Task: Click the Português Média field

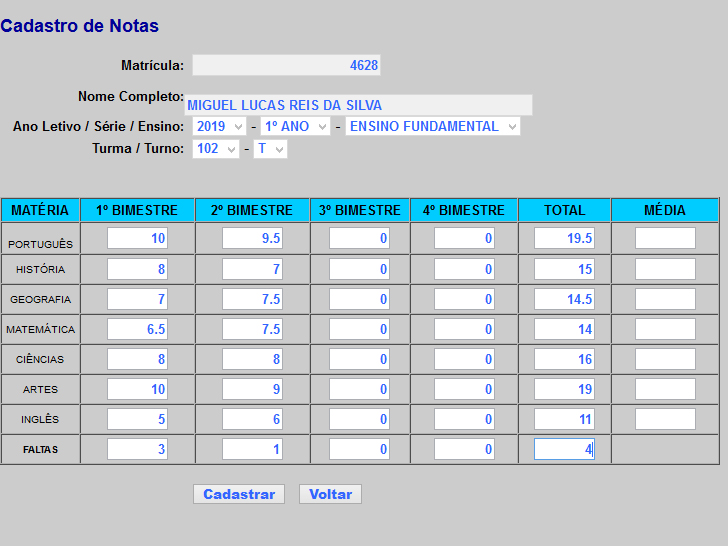Action: coord(665,239)
